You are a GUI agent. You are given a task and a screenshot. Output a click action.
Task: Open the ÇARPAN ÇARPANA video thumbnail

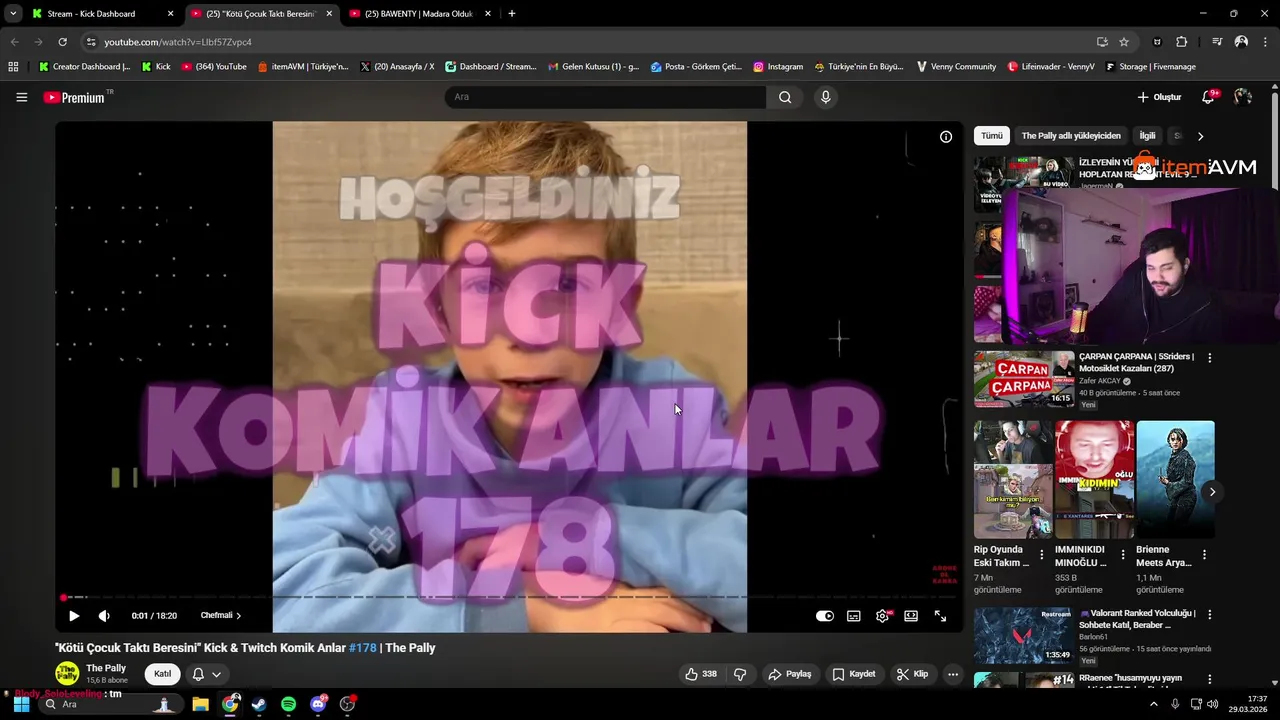click(1024, 379)
